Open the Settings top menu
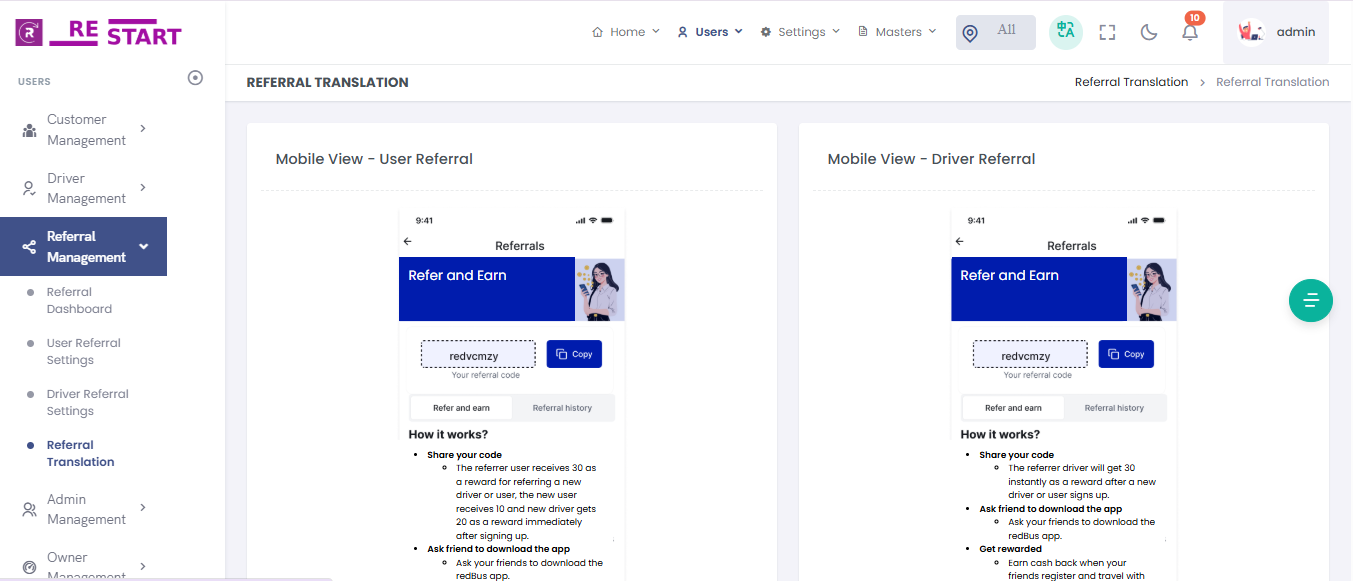Viewport: 1353px width, 581px height. pyautogui.click(x=800, y=32)
